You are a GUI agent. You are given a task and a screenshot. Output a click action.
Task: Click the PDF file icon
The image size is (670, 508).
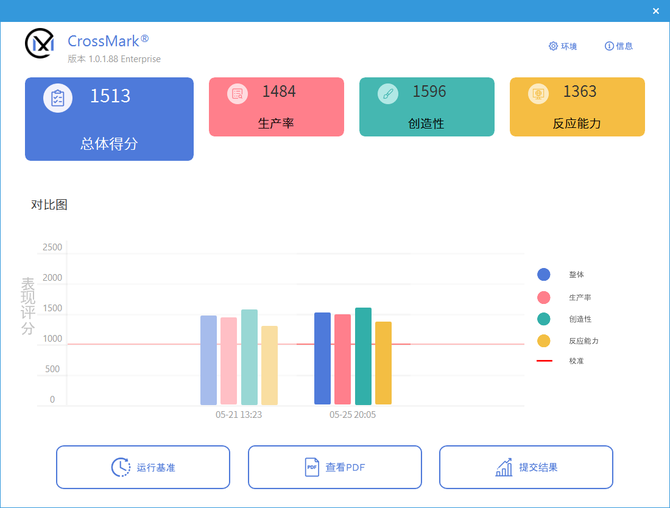[311, 467]
